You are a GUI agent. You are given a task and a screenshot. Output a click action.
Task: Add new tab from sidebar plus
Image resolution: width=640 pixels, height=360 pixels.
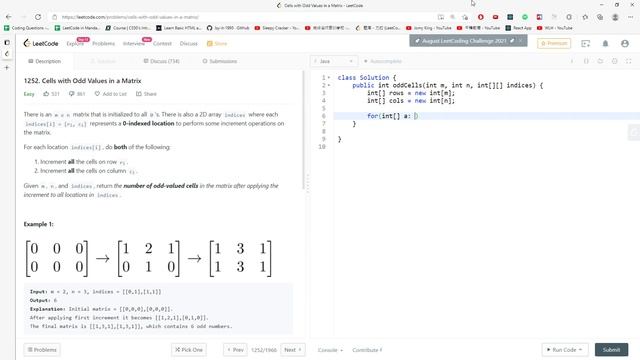[7, 67]
